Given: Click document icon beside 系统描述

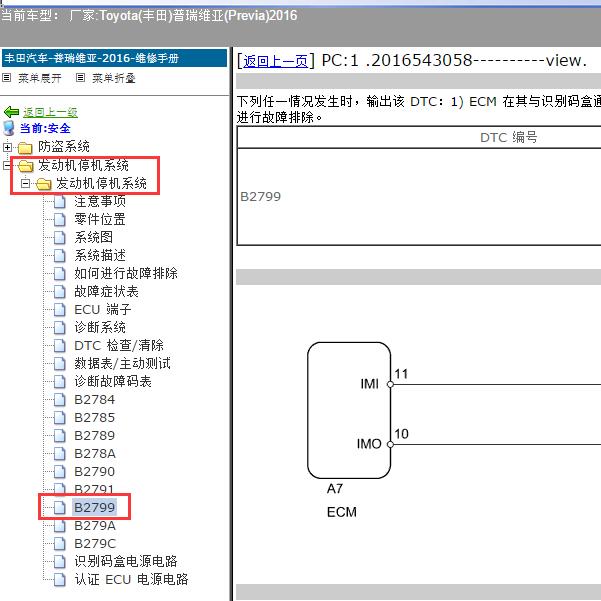Looking at the screenshot, I should coord(59,255).
